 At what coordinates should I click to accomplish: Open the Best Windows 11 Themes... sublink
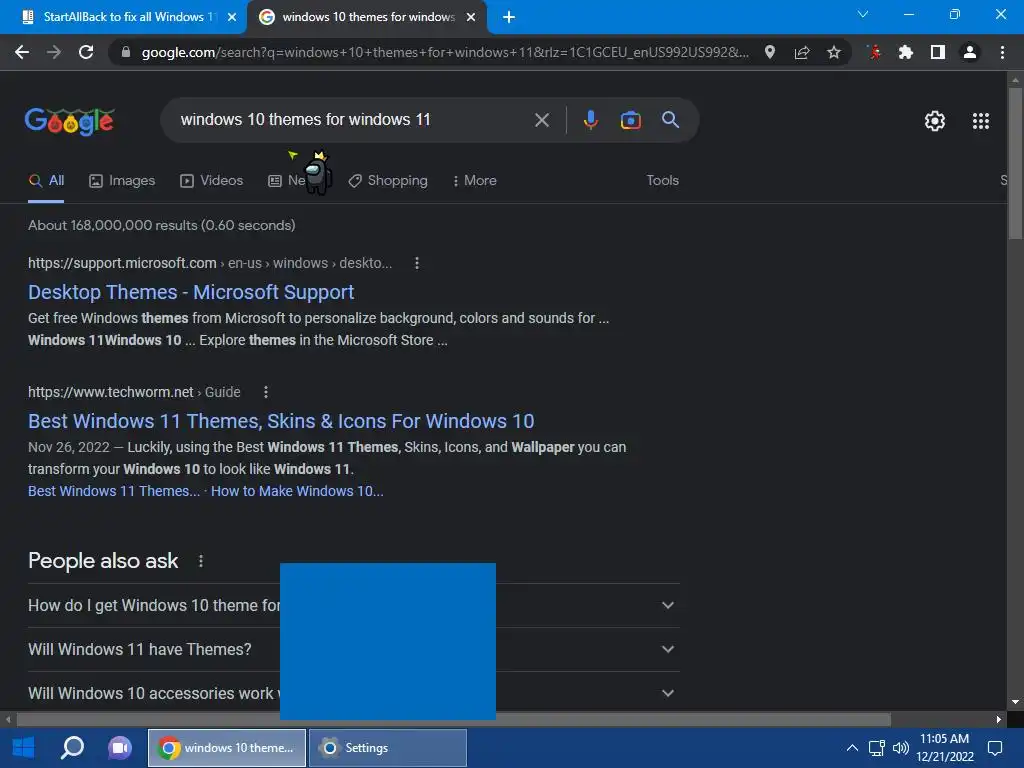pos(114,491)
